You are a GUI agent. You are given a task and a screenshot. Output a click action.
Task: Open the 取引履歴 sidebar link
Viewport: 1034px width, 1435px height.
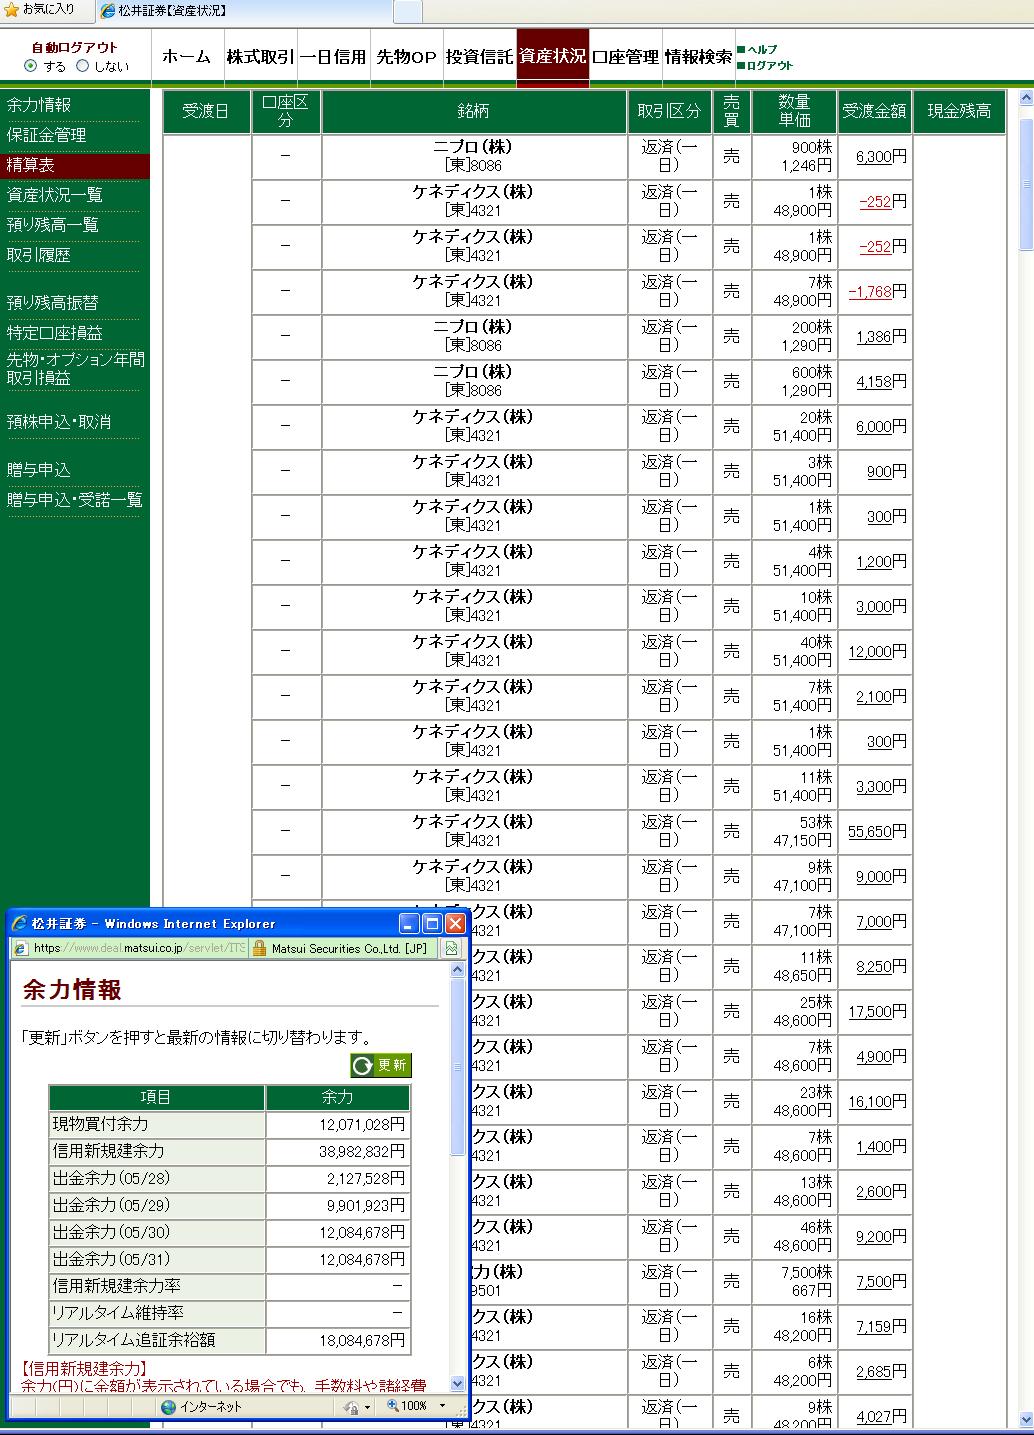[39, 255]
